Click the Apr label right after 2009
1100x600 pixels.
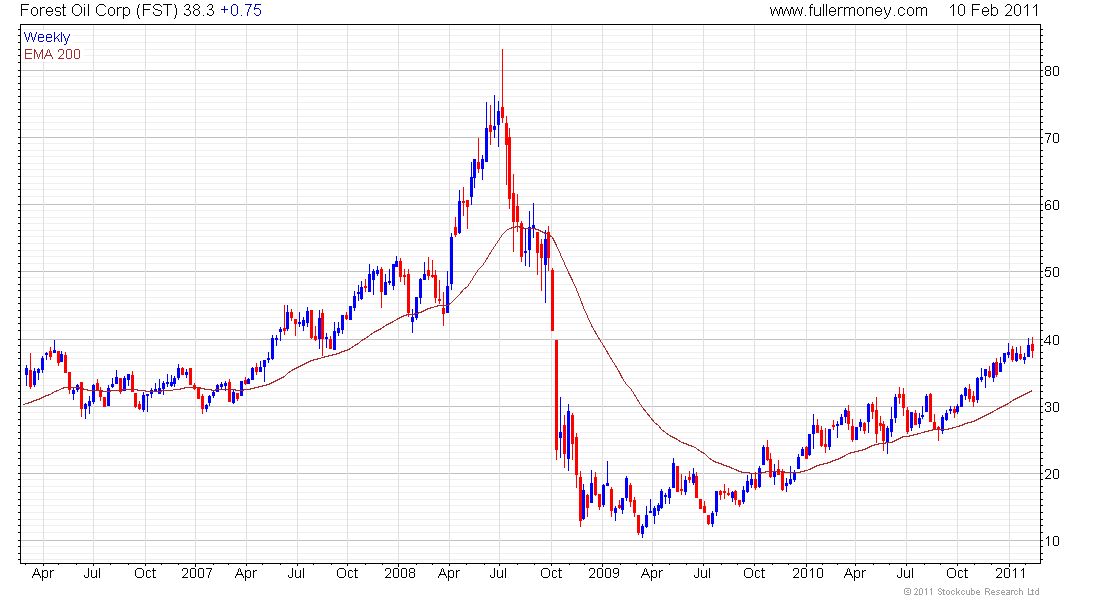[x=652, y=573]
